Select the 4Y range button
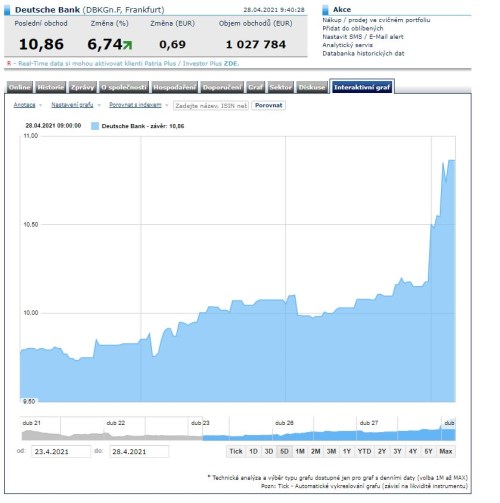 pos(413,452)
